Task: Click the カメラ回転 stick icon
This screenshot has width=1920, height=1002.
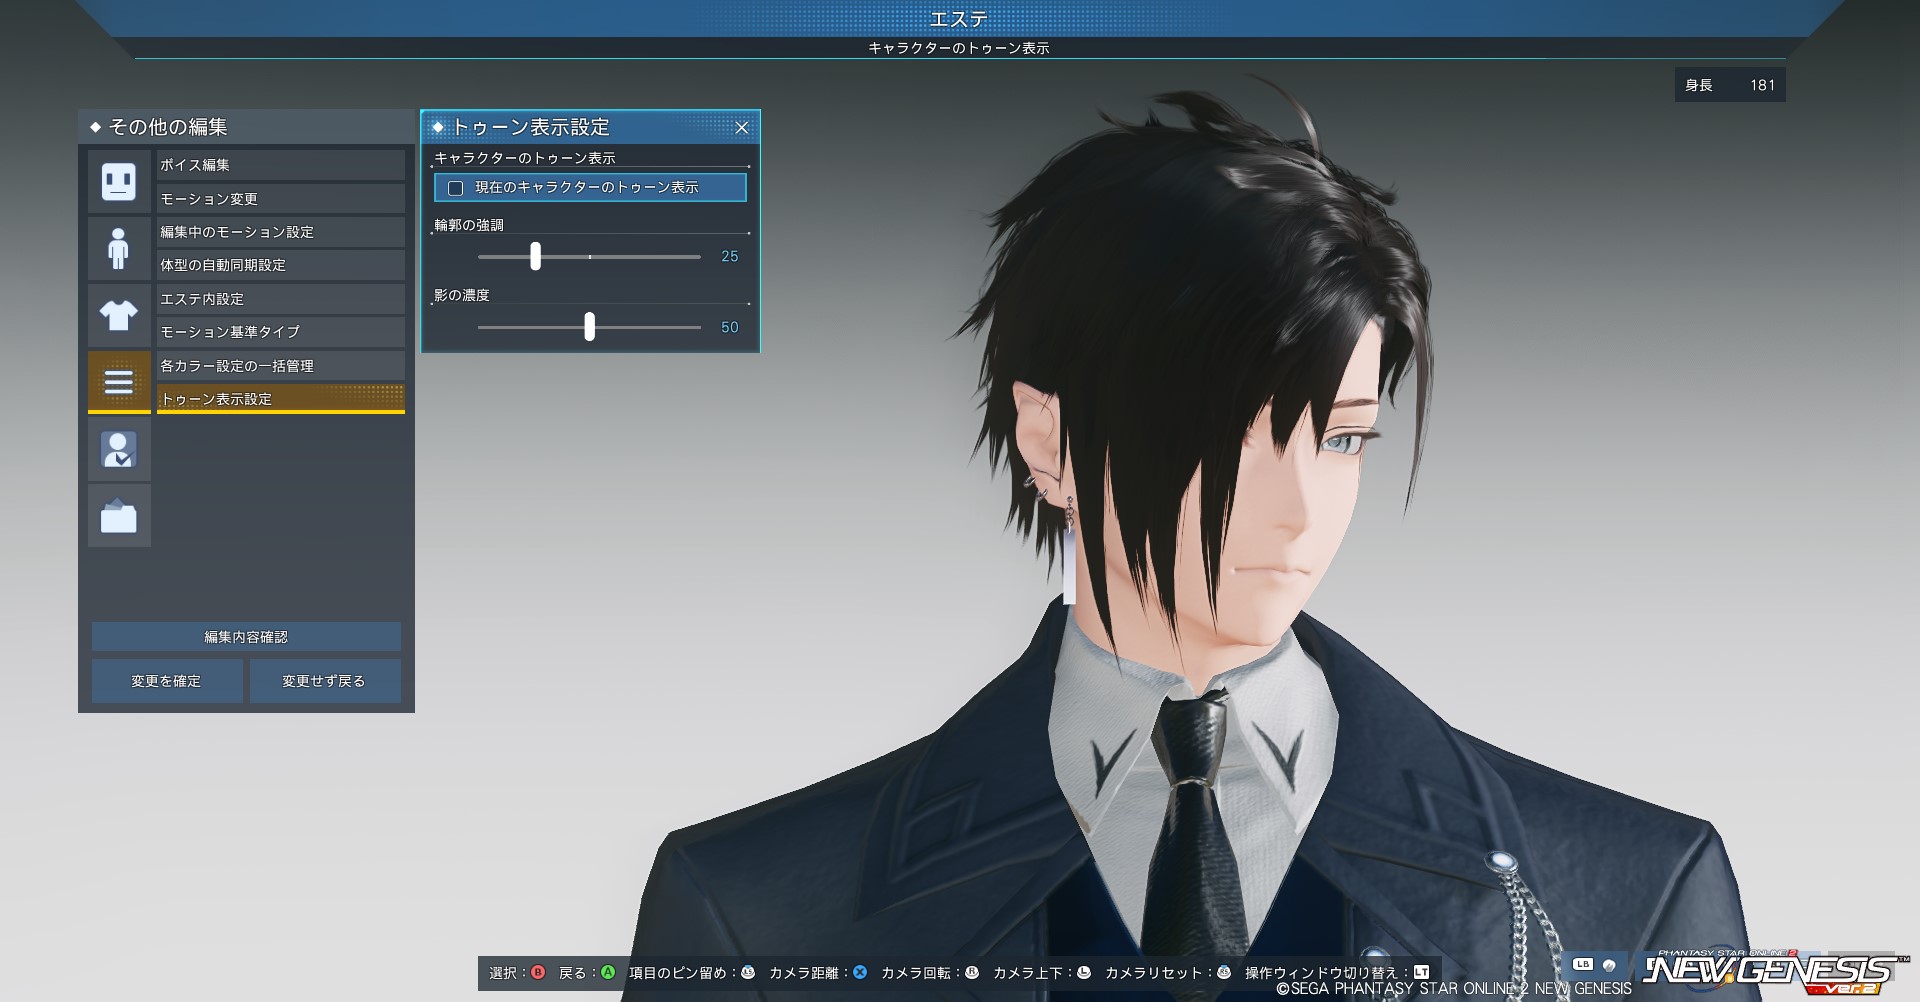Action: click(971, 972)
